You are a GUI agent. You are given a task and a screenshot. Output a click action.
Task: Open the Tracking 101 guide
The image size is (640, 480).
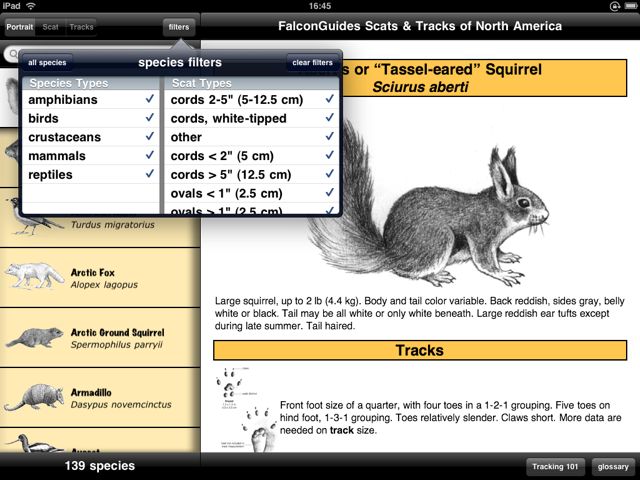(555, 467)
